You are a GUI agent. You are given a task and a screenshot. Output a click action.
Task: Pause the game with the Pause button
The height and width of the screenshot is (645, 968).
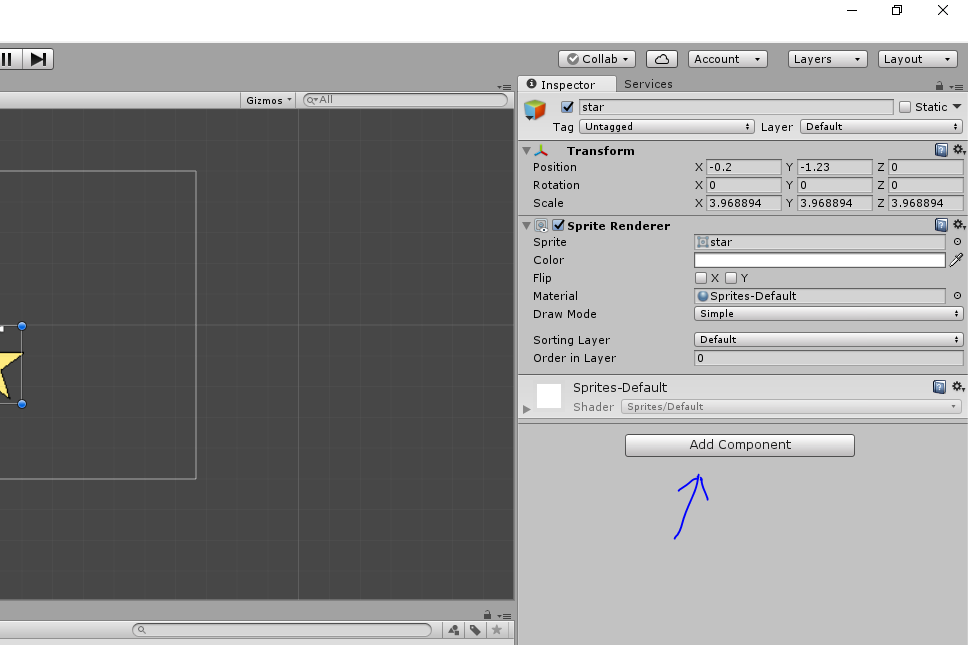(7, 59)
